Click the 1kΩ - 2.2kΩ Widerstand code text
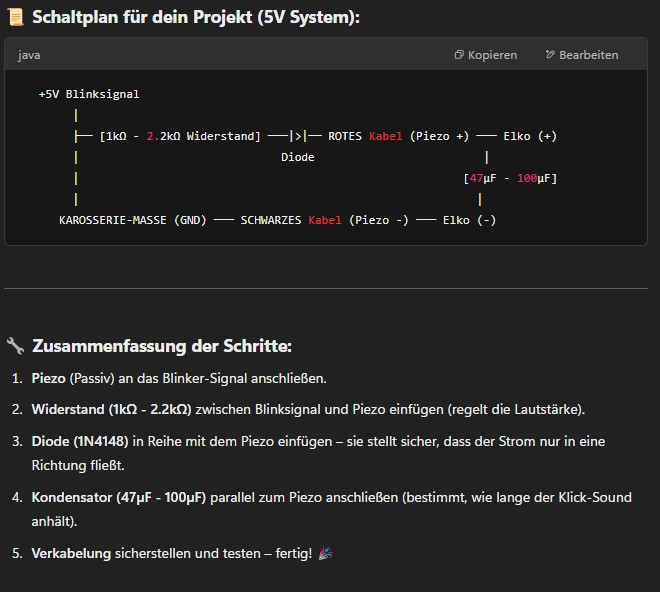Viewport: 660px width, 592px height. (x=180, y=136)
